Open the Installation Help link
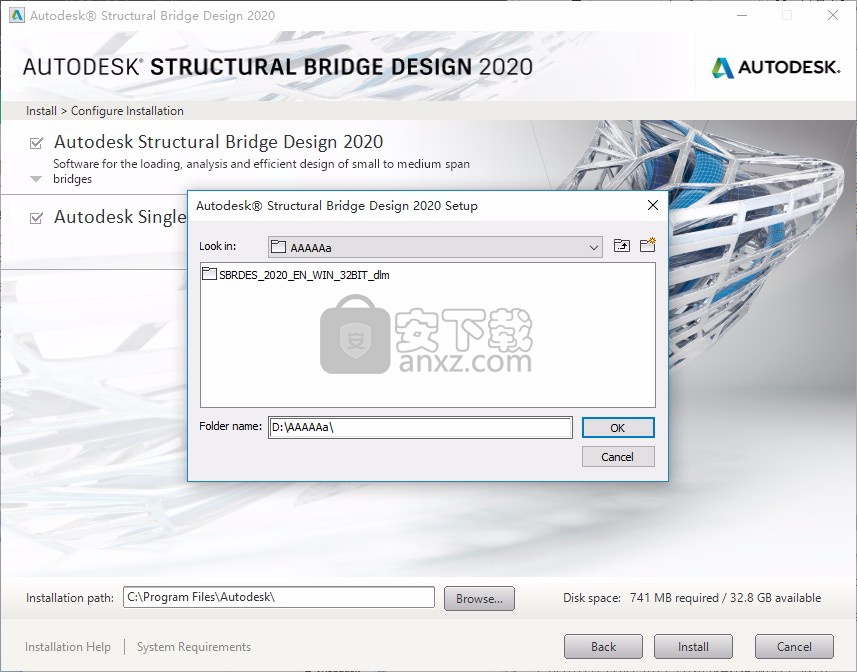The height and width of the screenshot is (672, 857). 68,647
